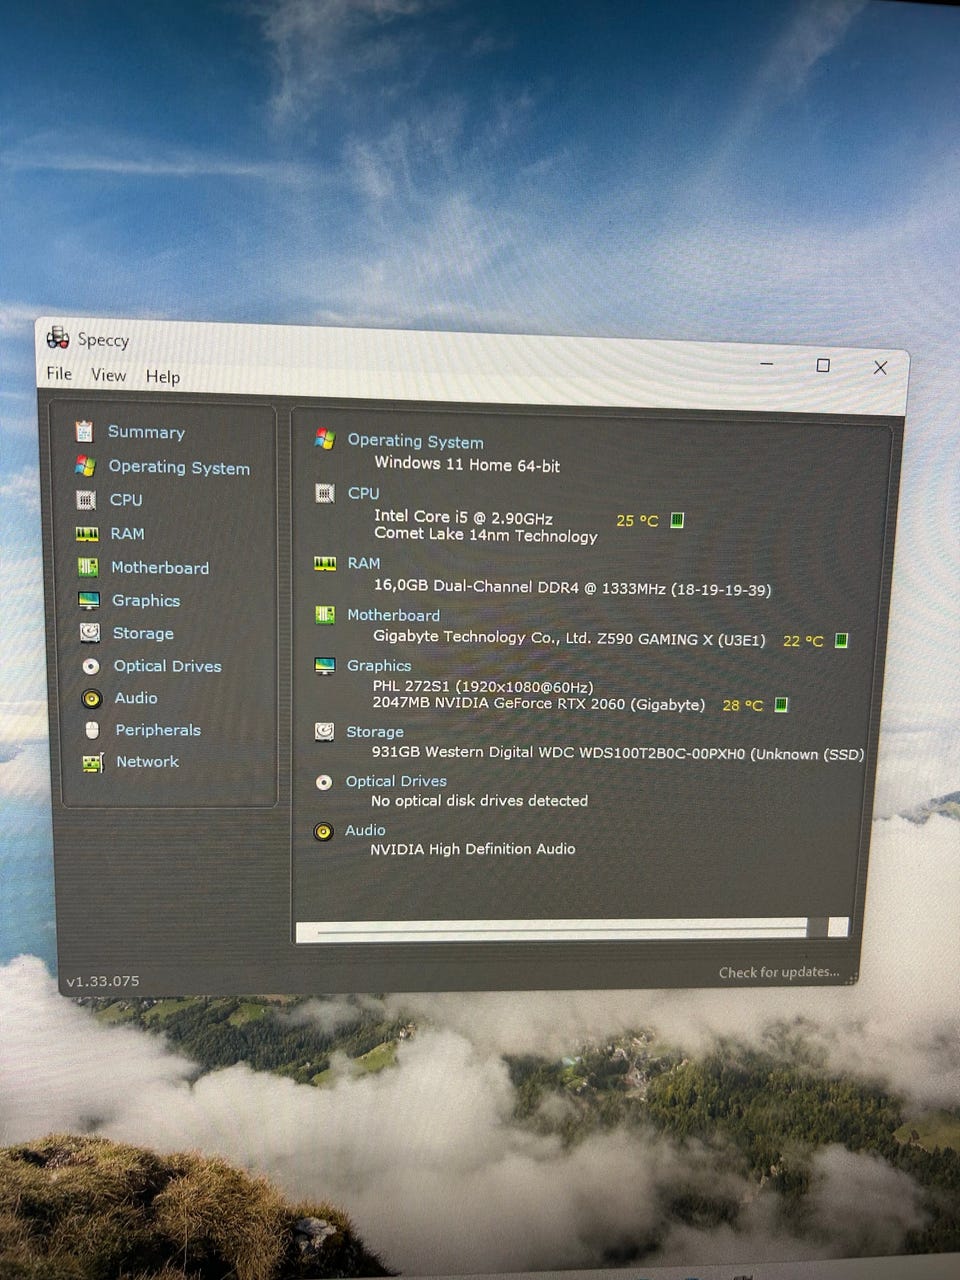Image resolution: width=960 pixels, height=1280 pixels.
Task: Select Network in the sidebar
Action: pyautogui.click(x=147, y=762)
